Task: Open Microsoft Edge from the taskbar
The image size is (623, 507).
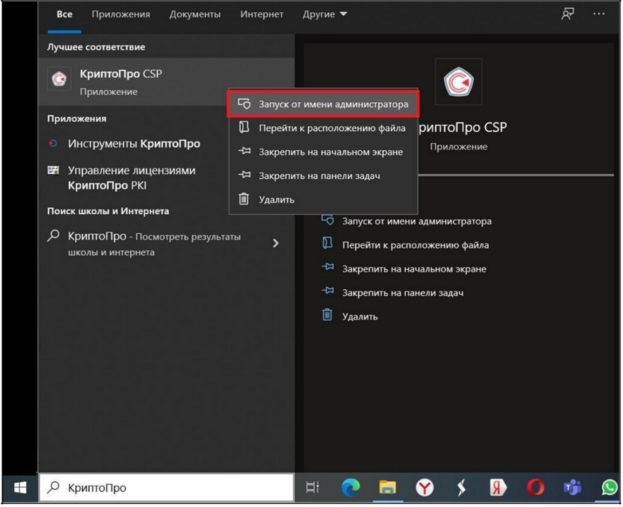Action: click(x=350, y=487)
